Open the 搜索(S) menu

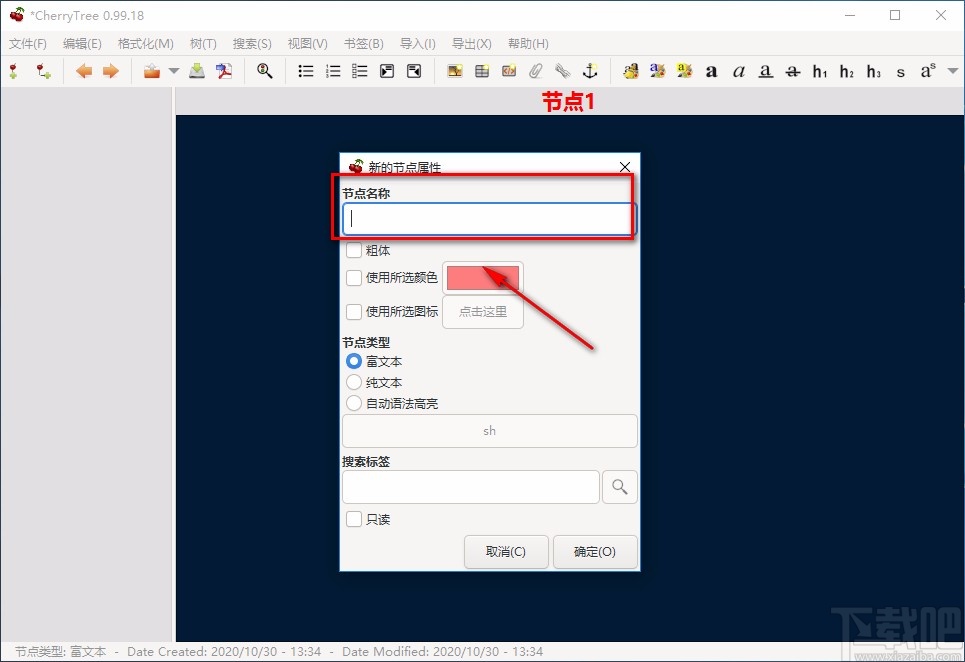[252, 44]
